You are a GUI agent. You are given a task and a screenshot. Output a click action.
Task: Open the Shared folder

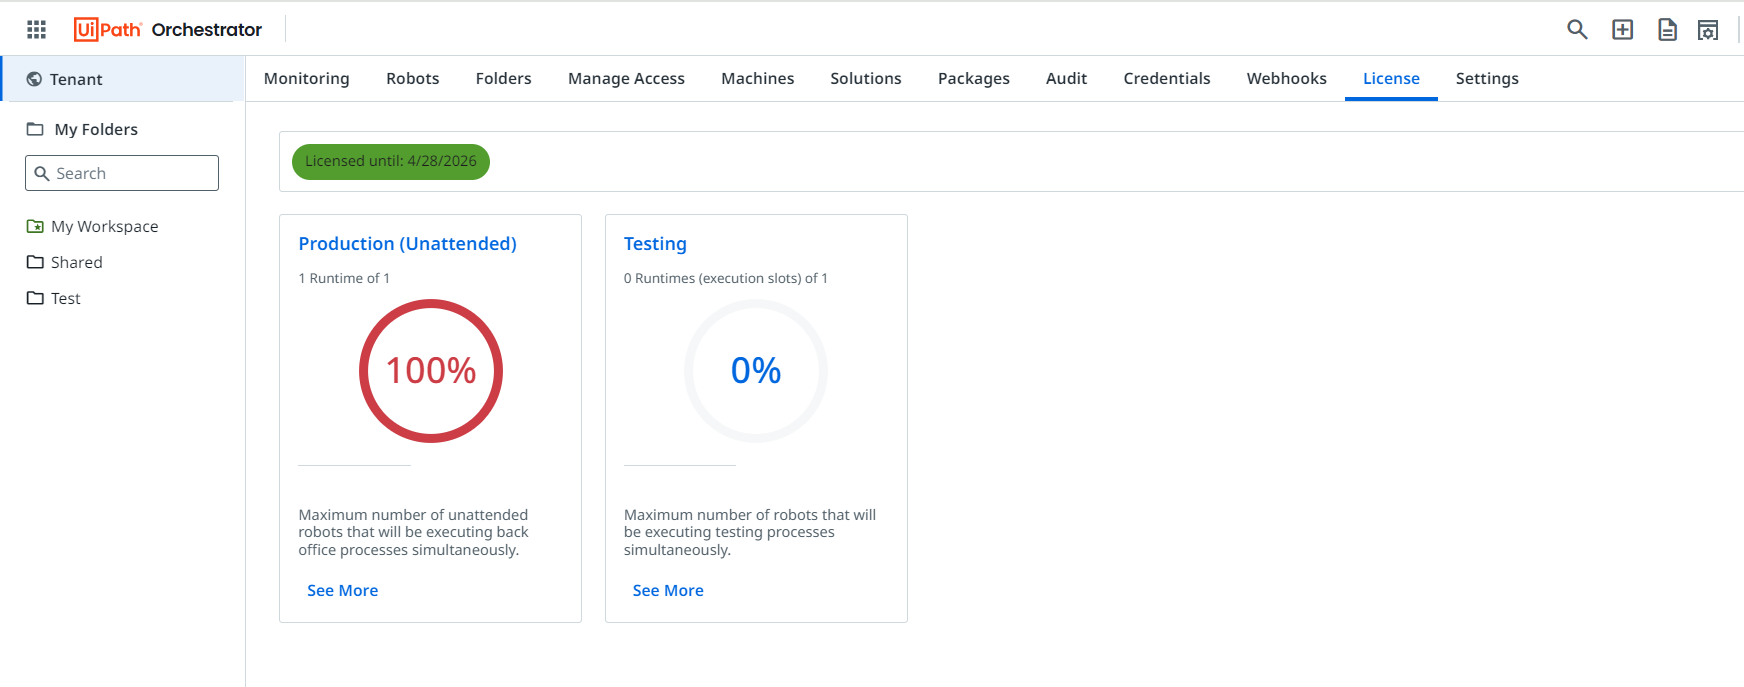click(76, 262)
